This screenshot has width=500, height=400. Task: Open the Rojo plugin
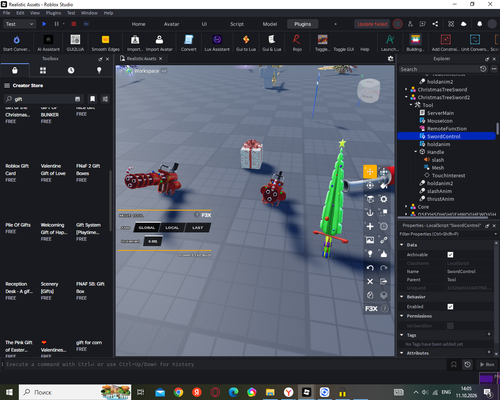coord(297,43)
